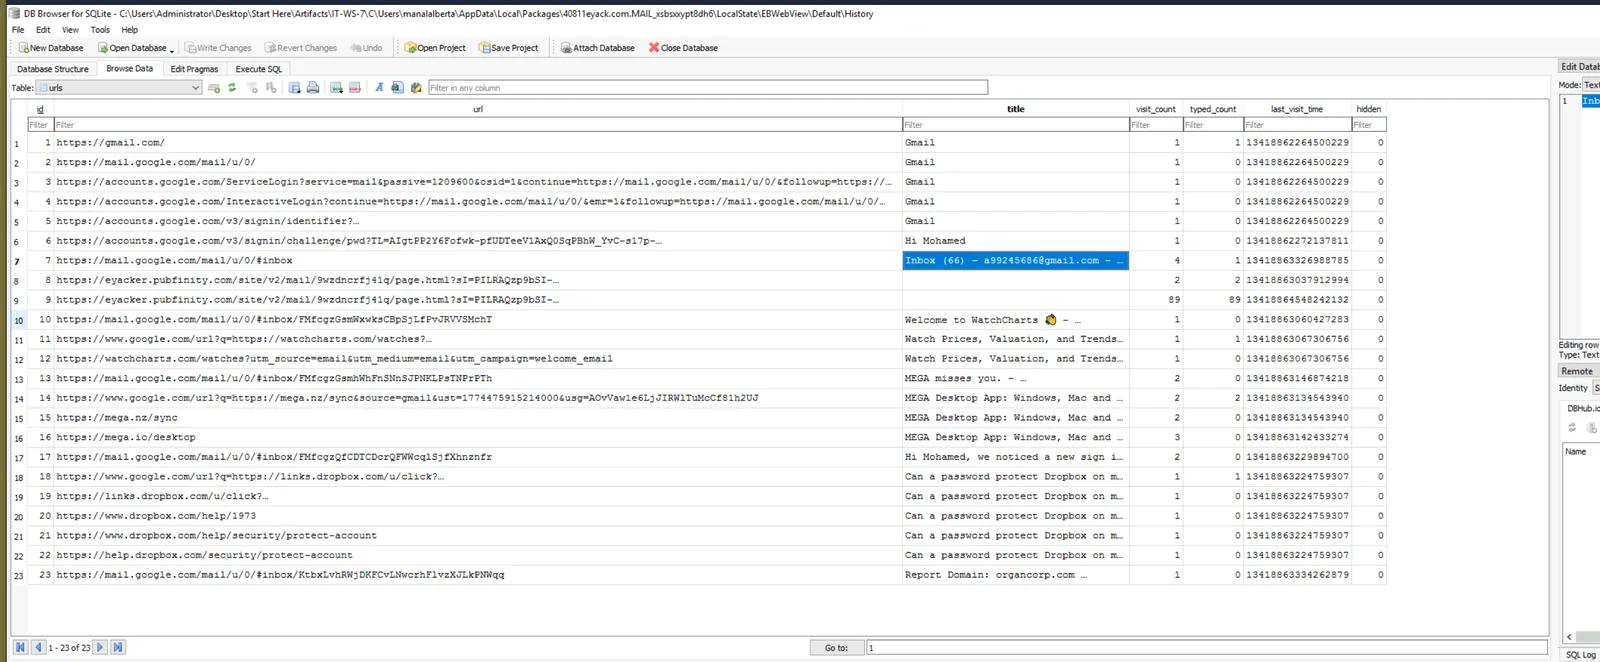Screen dimensions: 1600x662
Task: Sort by the typed_count column header
Action: point(1213,109)
